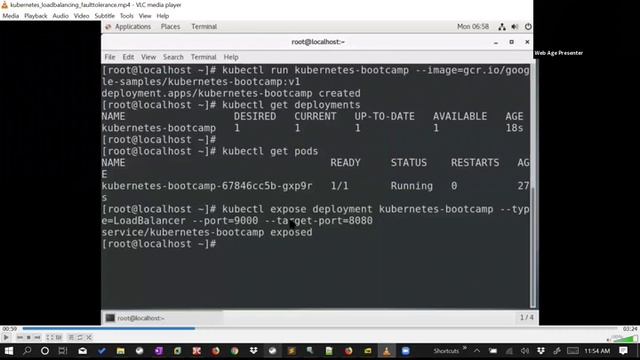Stop playback in VLC
The width and height of the screenshot is (640, 360).
pyautogui.click(x=28, y=338)
